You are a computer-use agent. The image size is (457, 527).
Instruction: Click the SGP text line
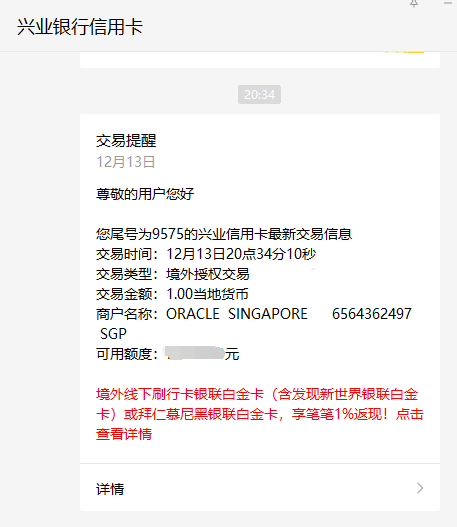[x=113, y=333]
